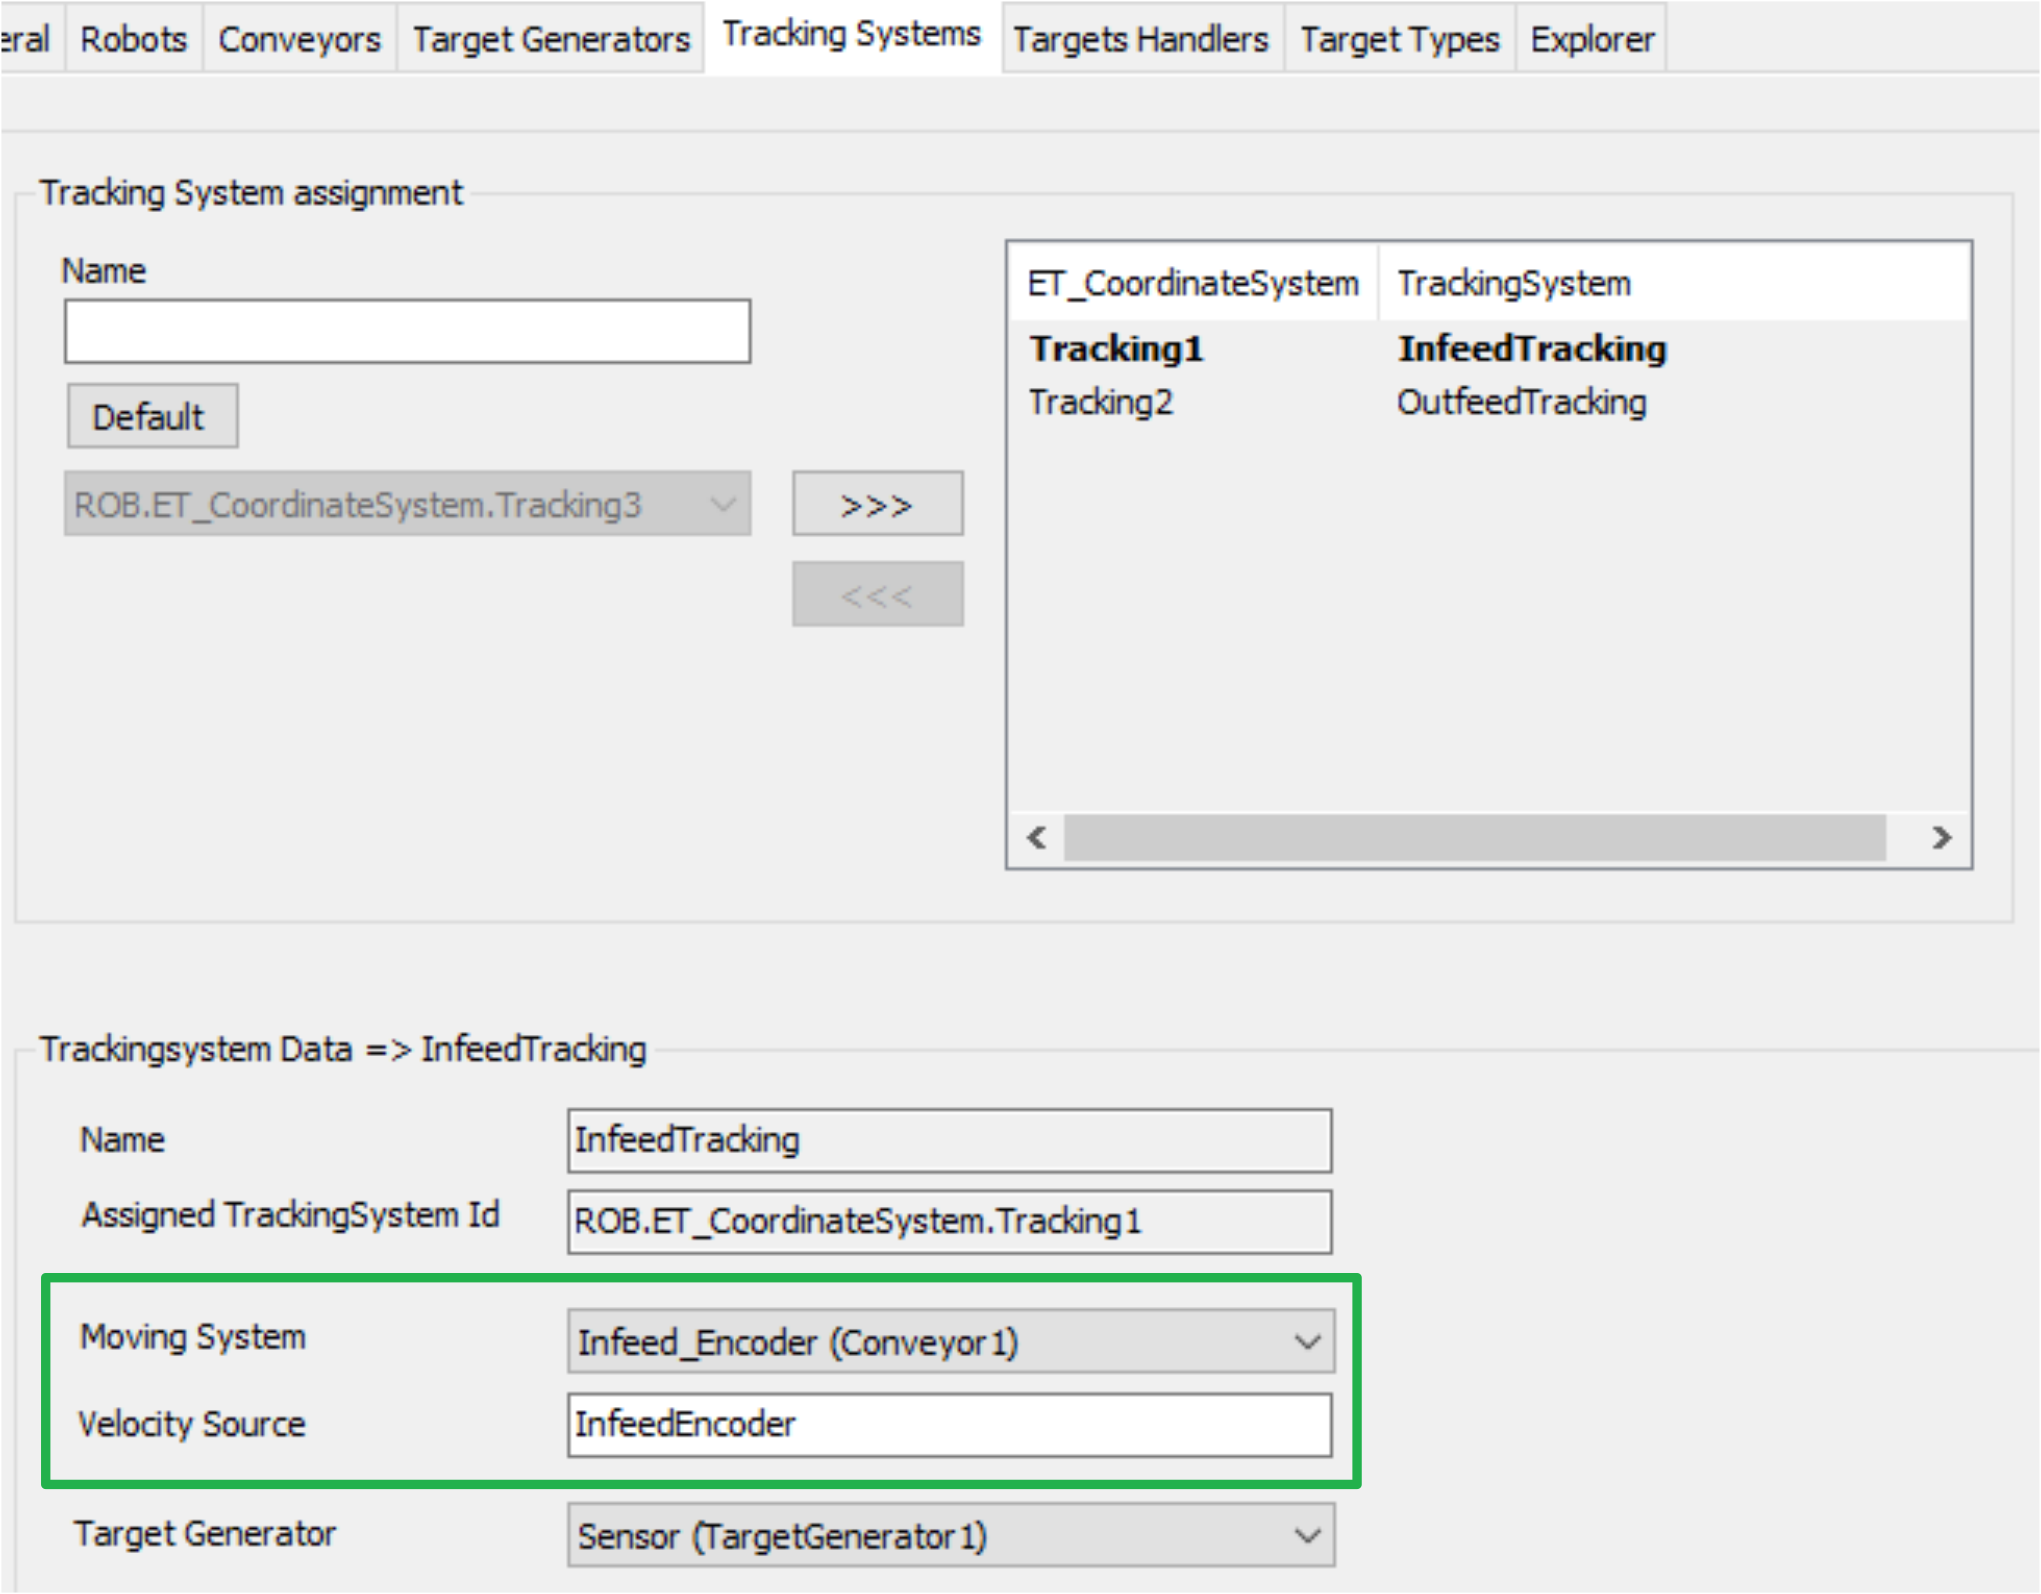Switch to the Robots tab
Image resolution: width=2041 pixels, height=1594 pixels.
tap(133, 38)
